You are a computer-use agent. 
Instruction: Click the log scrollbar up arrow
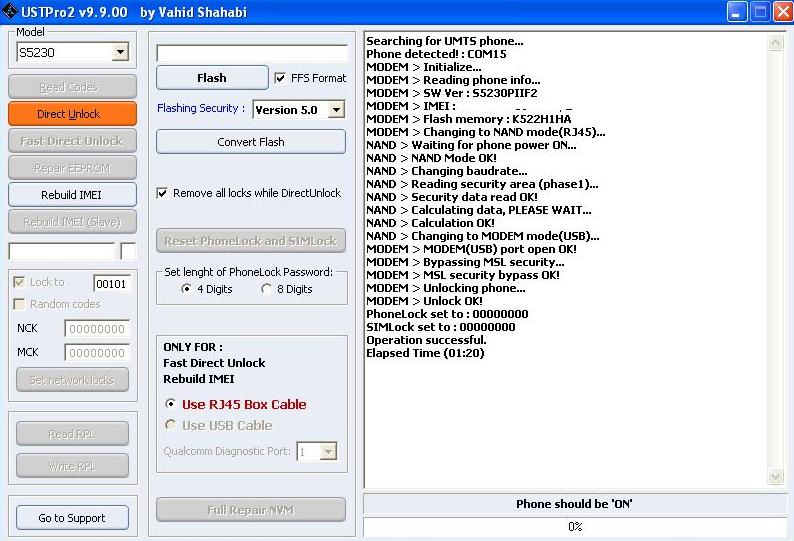pos(775,43)
